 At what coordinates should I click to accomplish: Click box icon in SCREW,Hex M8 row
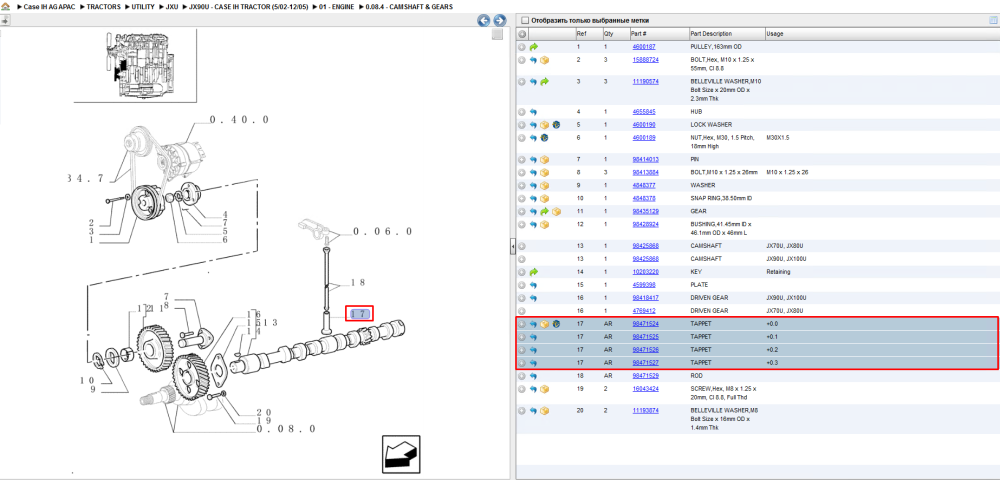pos(545,389)
